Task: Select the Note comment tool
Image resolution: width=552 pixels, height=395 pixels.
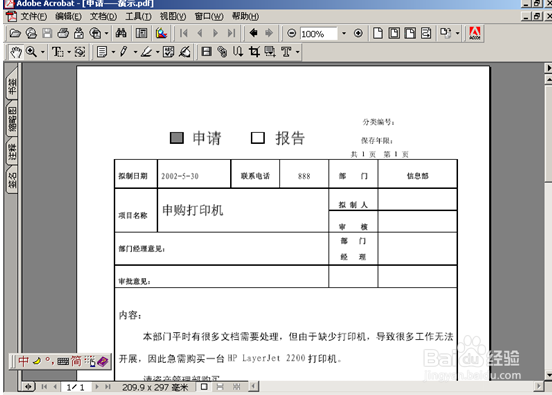Action: coord(102,52)
